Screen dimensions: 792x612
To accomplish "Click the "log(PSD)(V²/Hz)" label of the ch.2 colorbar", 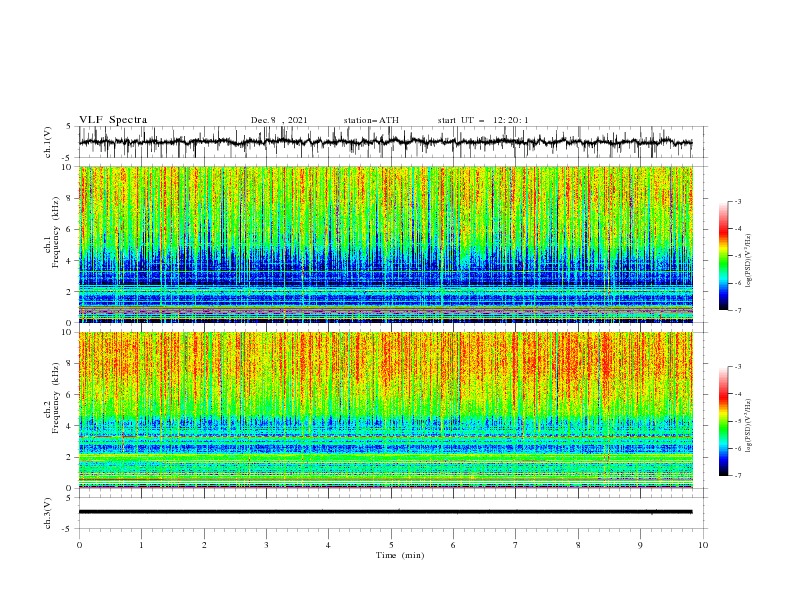I will click(749, 425).
